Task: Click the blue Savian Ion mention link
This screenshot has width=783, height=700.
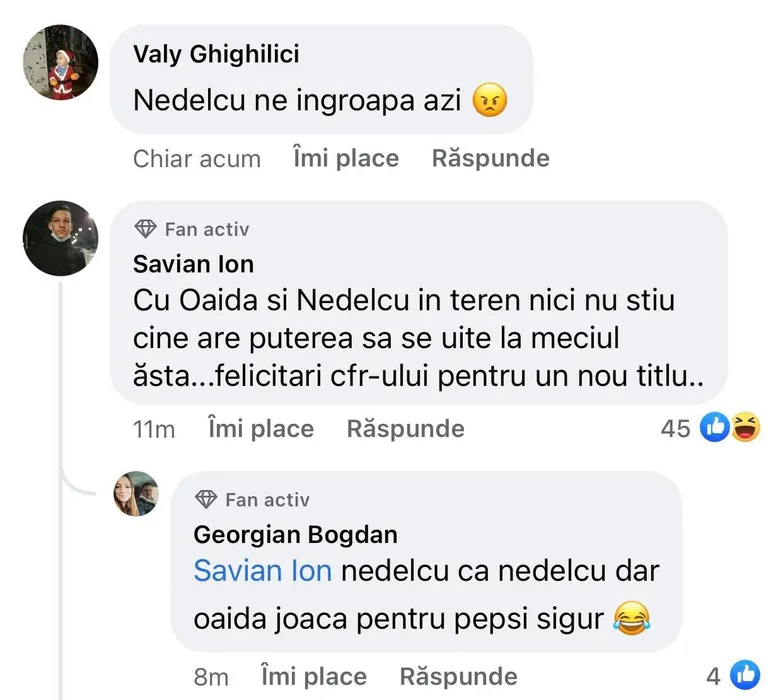Action: 263,571
